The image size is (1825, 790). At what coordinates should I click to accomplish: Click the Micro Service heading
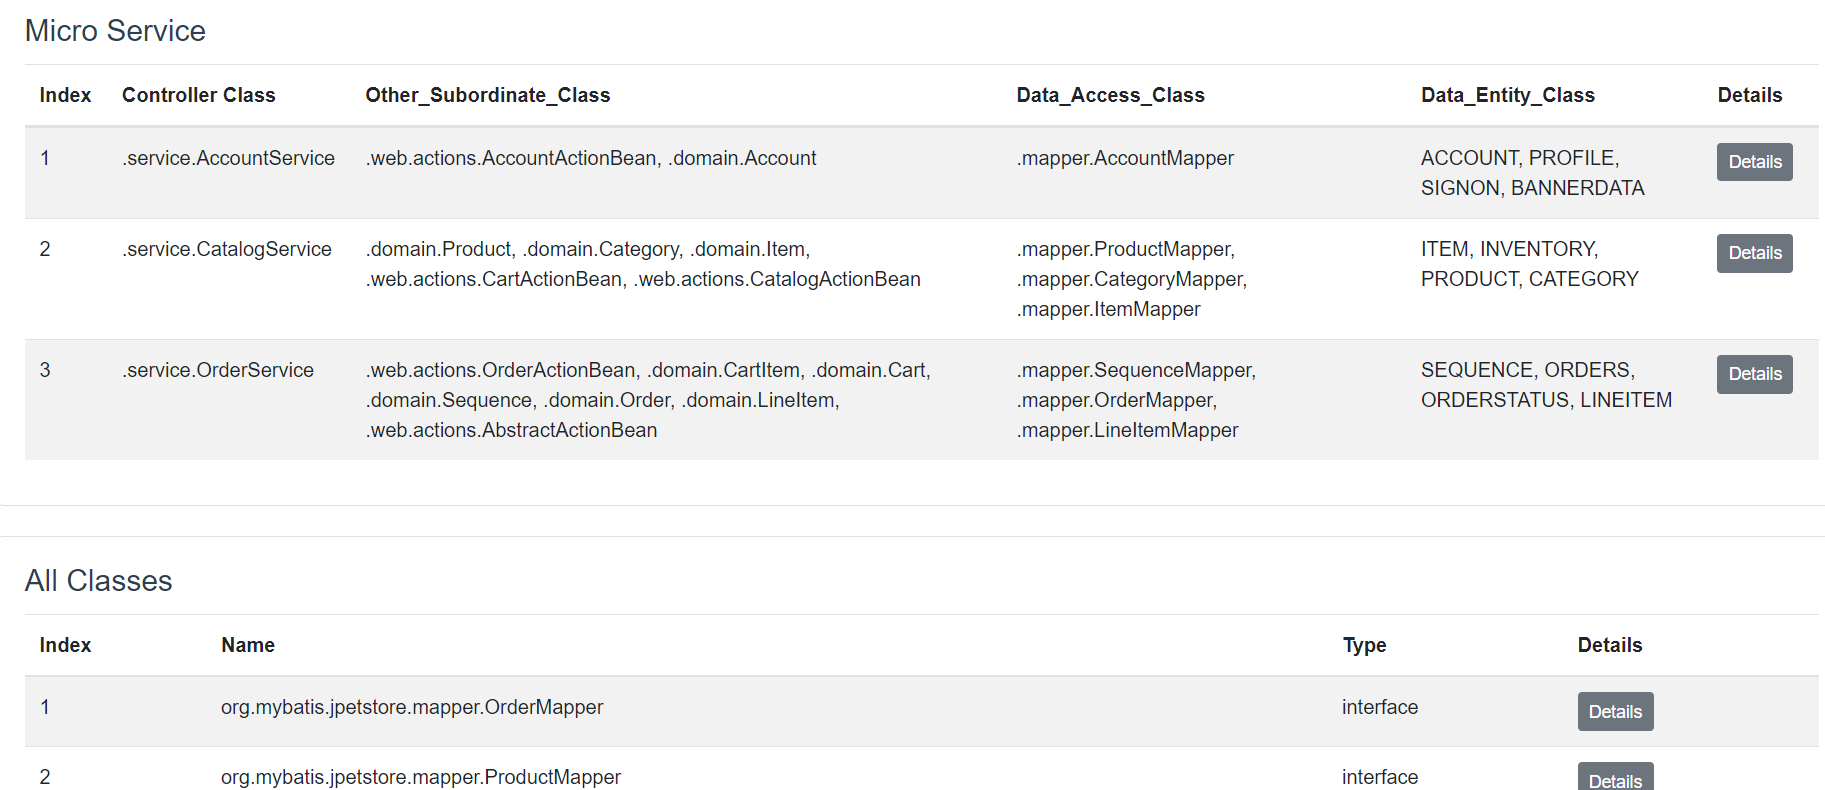coord(115,31)
